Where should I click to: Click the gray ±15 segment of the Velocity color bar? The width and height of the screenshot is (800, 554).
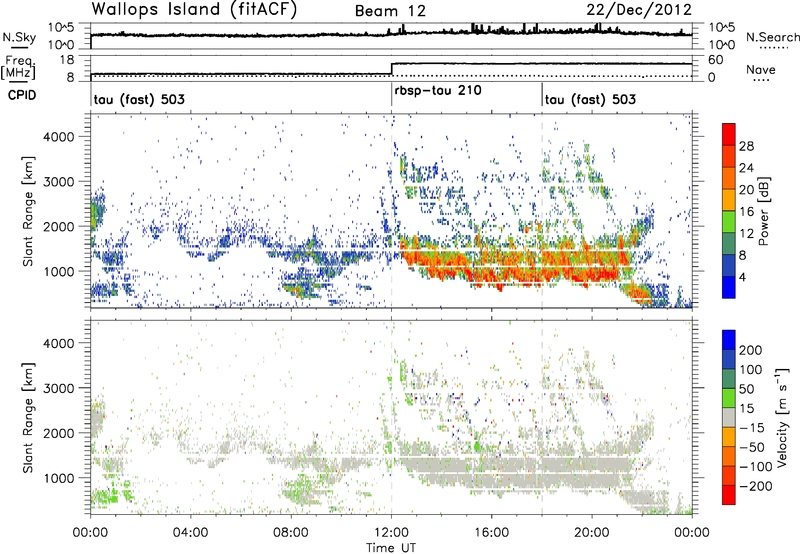[x=729, y=417]
